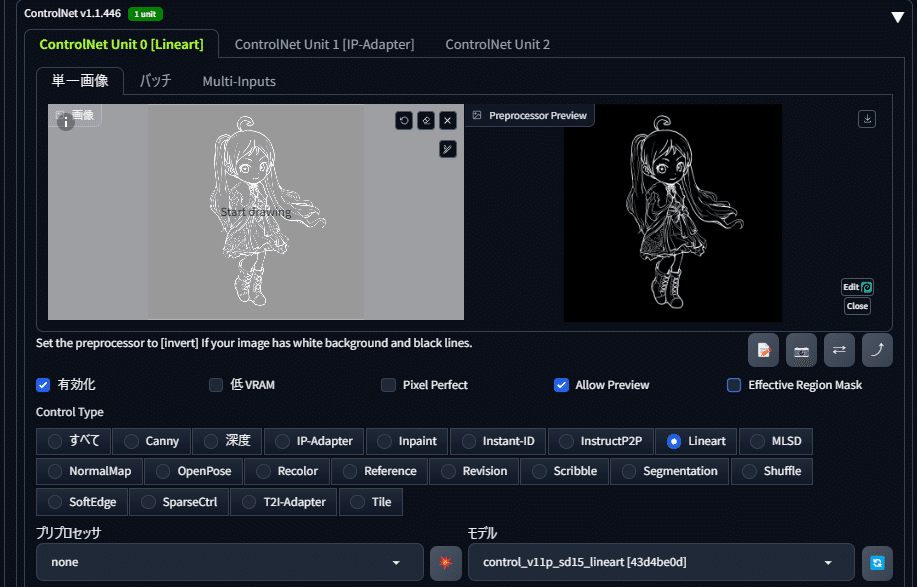Enable Effective Region Mask checkbox
The height and width of the screenshot is (587, 917).
pyautogui.click(x=734, y=385)
